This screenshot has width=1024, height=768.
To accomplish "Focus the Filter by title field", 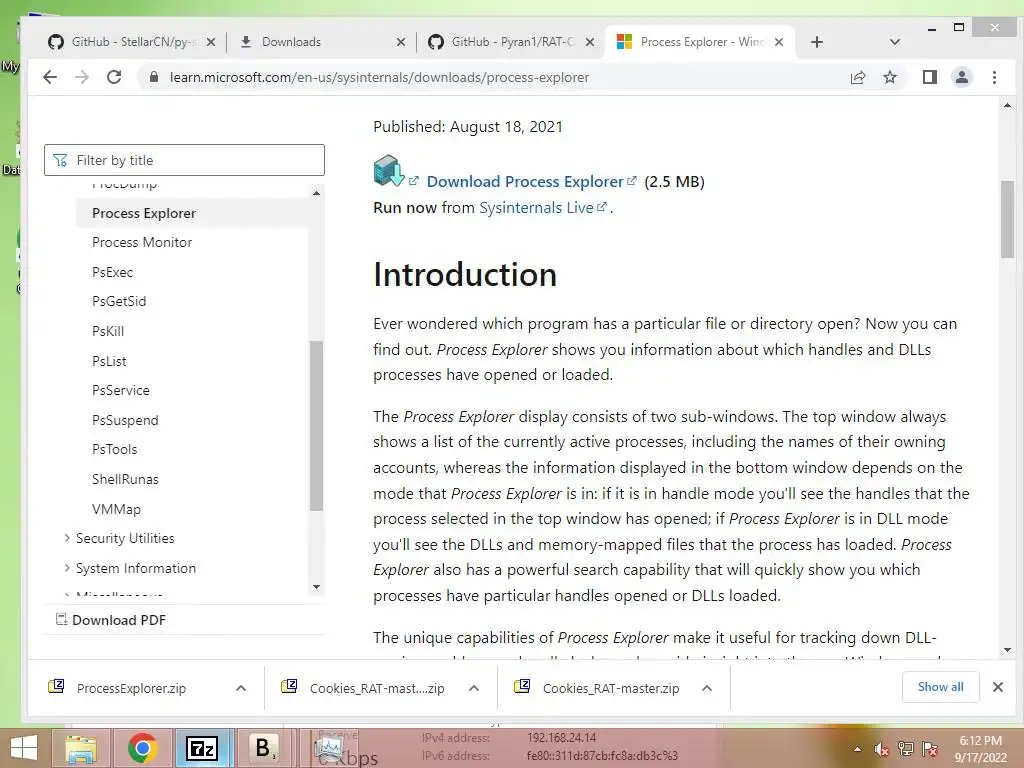I will coord(184,160).
